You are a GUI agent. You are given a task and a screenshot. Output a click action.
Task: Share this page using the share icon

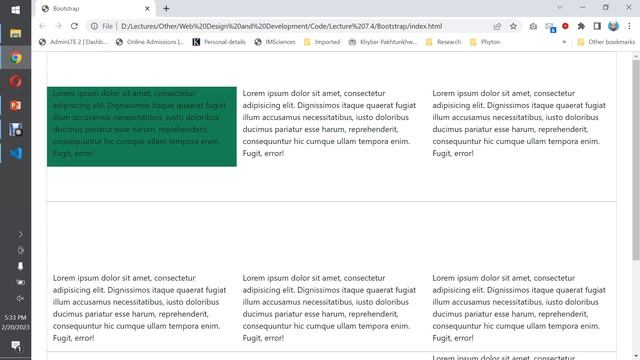(x=497, y=26)
